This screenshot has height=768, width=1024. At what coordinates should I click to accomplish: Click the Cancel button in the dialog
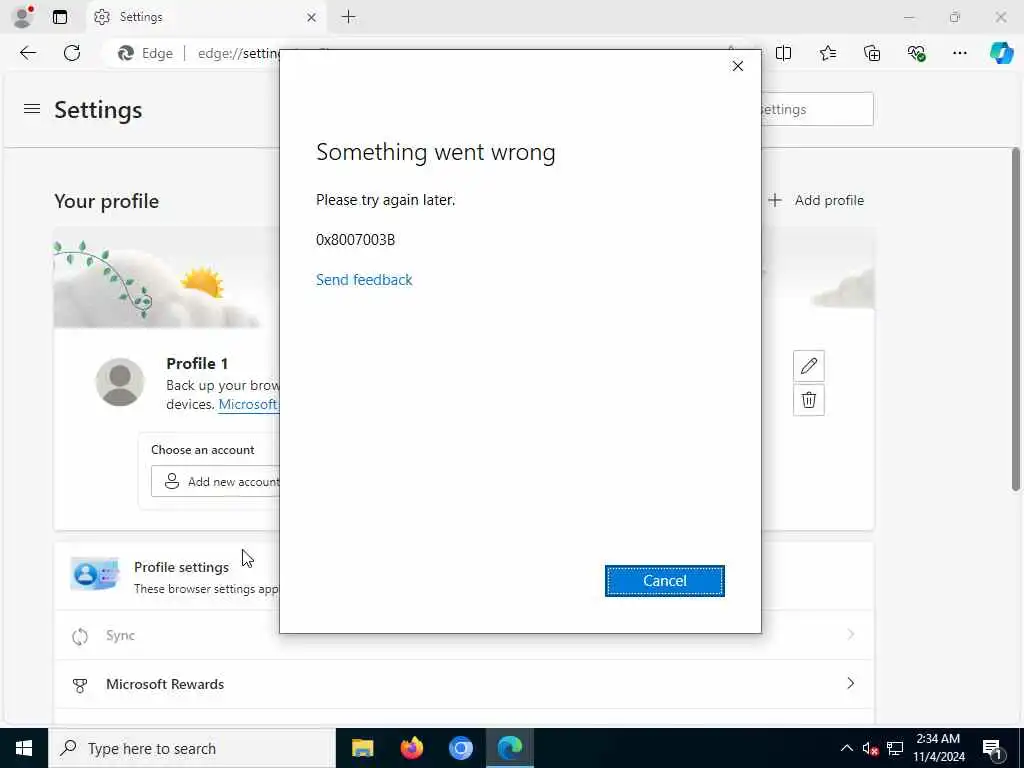pyautogui.click(x=664, y=581)
